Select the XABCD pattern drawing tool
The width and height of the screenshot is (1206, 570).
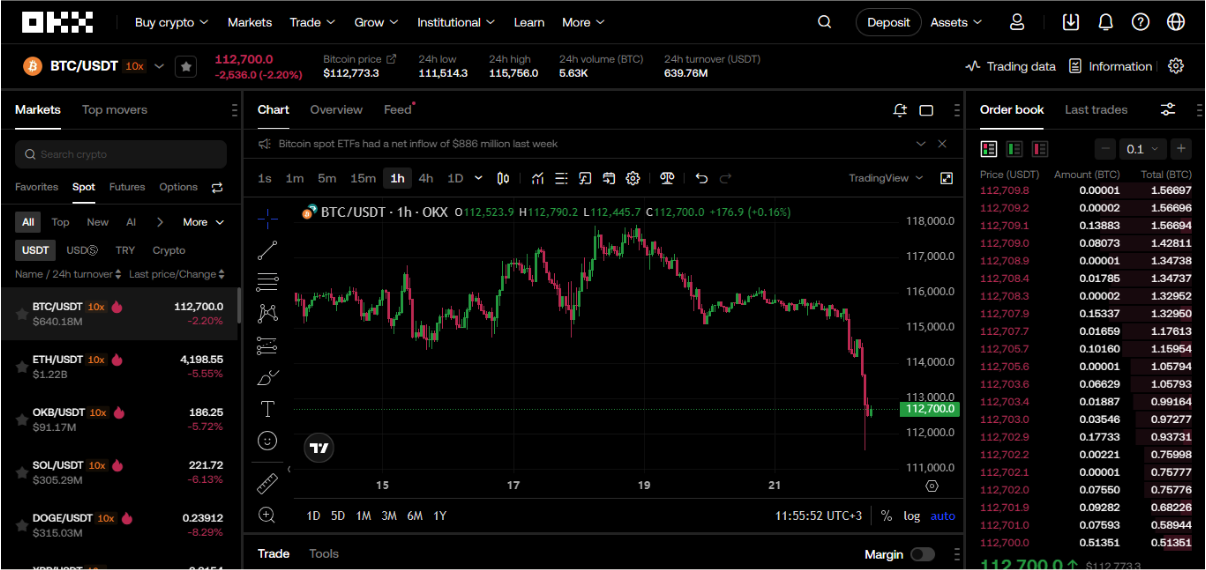coord(267,313)
